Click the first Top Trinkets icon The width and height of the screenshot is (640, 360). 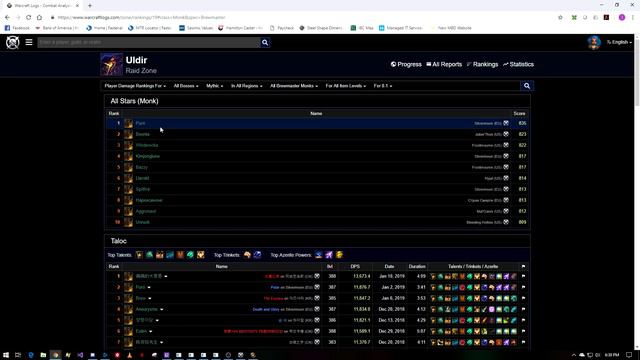click(247, 255)
